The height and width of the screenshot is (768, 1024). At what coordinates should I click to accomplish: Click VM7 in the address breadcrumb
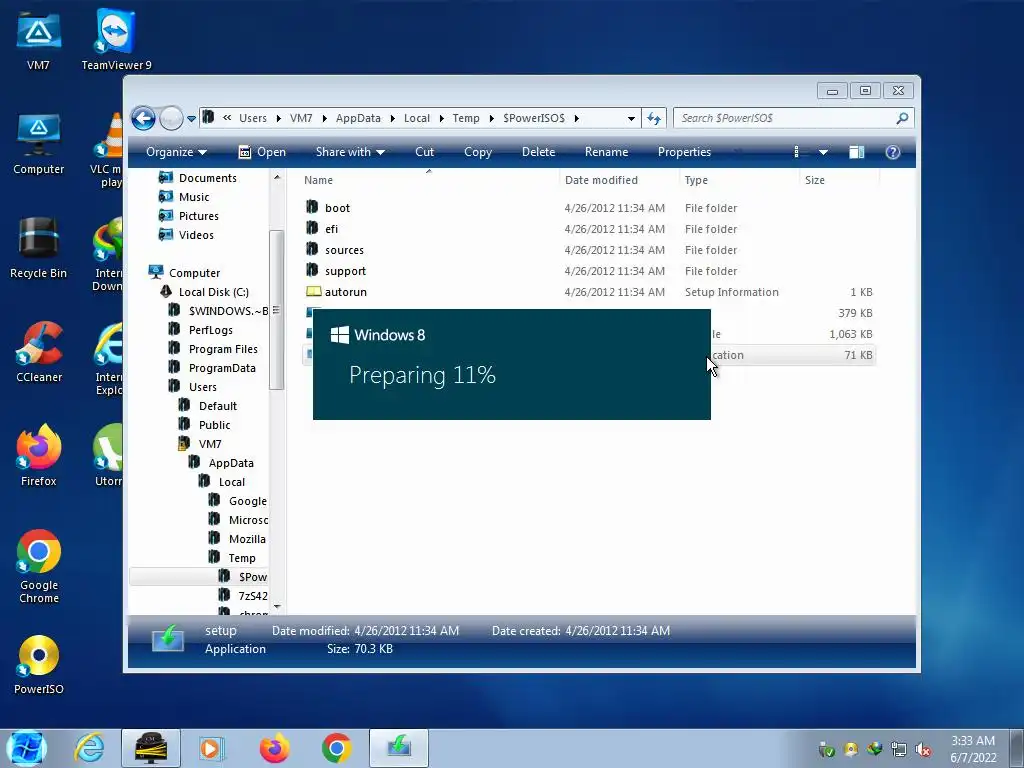coord(301,118)
